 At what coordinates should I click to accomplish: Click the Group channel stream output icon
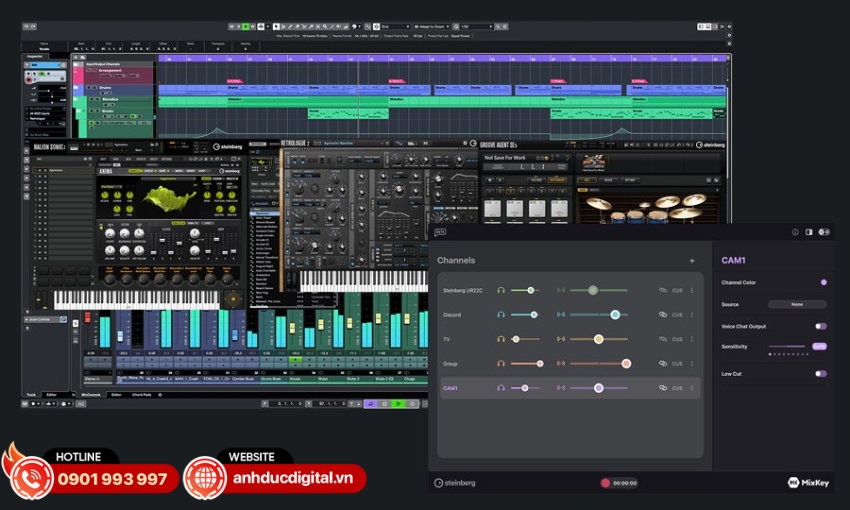pyautogui.click(x=561, y=364)
